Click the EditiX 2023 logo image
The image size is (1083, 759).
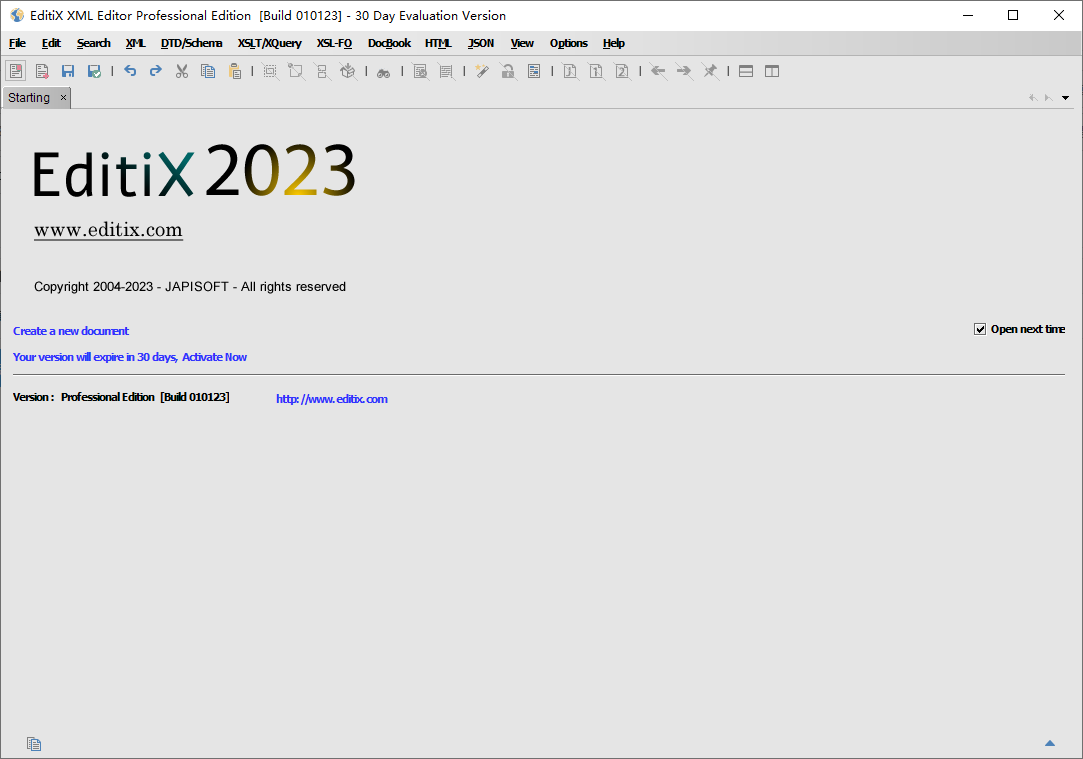[194, 171]
